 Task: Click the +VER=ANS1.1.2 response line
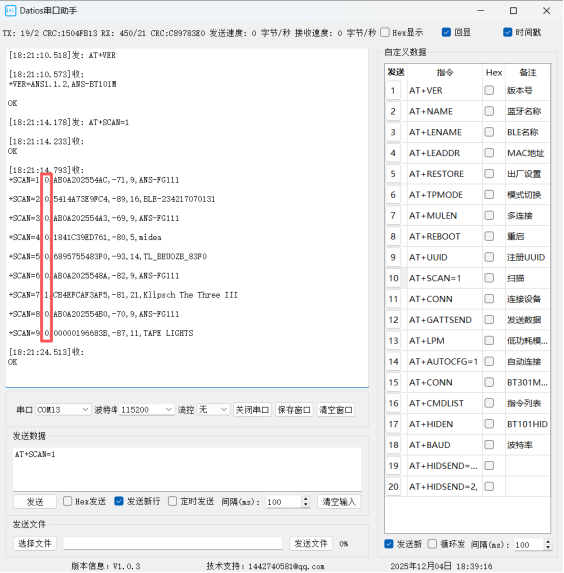(63, 84)
